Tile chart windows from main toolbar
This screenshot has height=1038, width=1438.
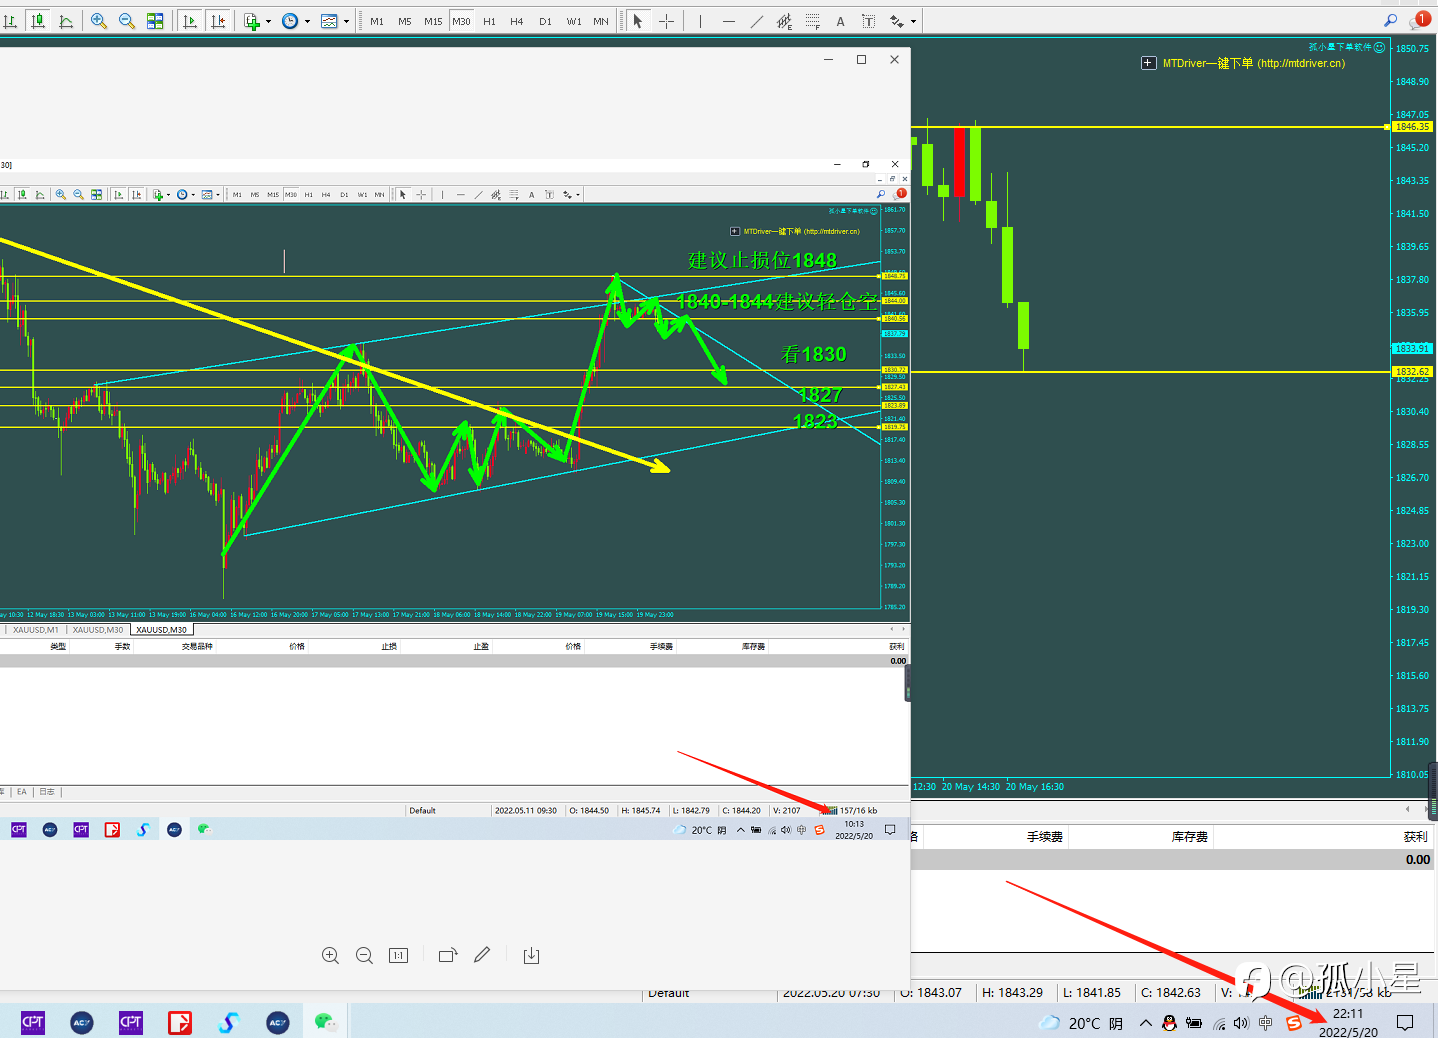(x=155, y=21)
